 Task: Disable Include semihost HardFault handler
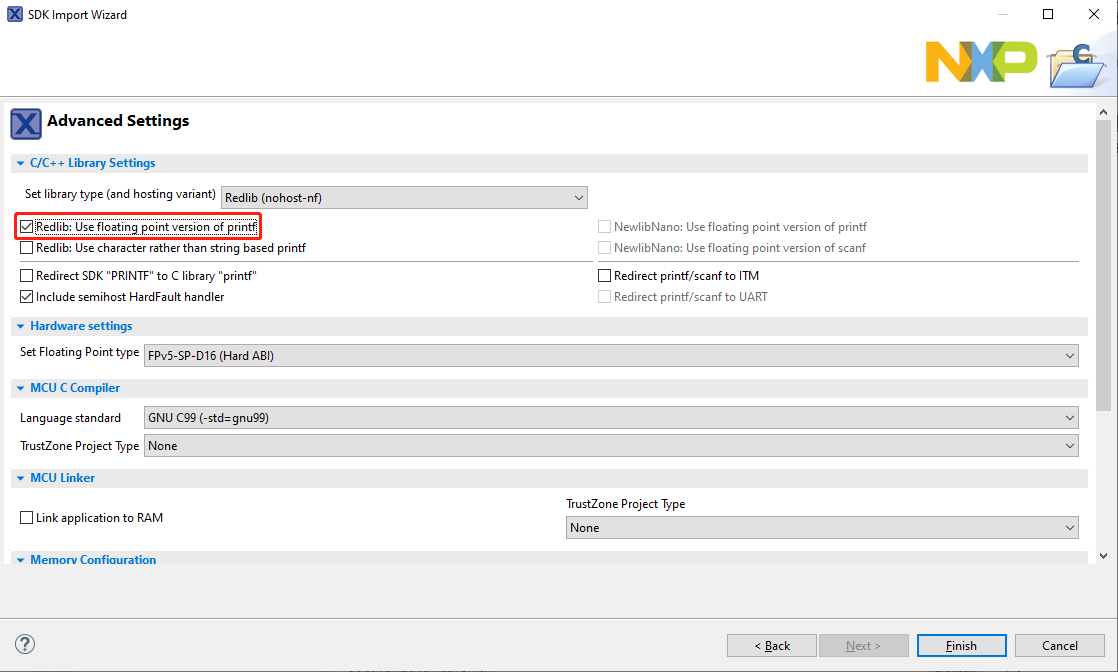click(27, 297)
